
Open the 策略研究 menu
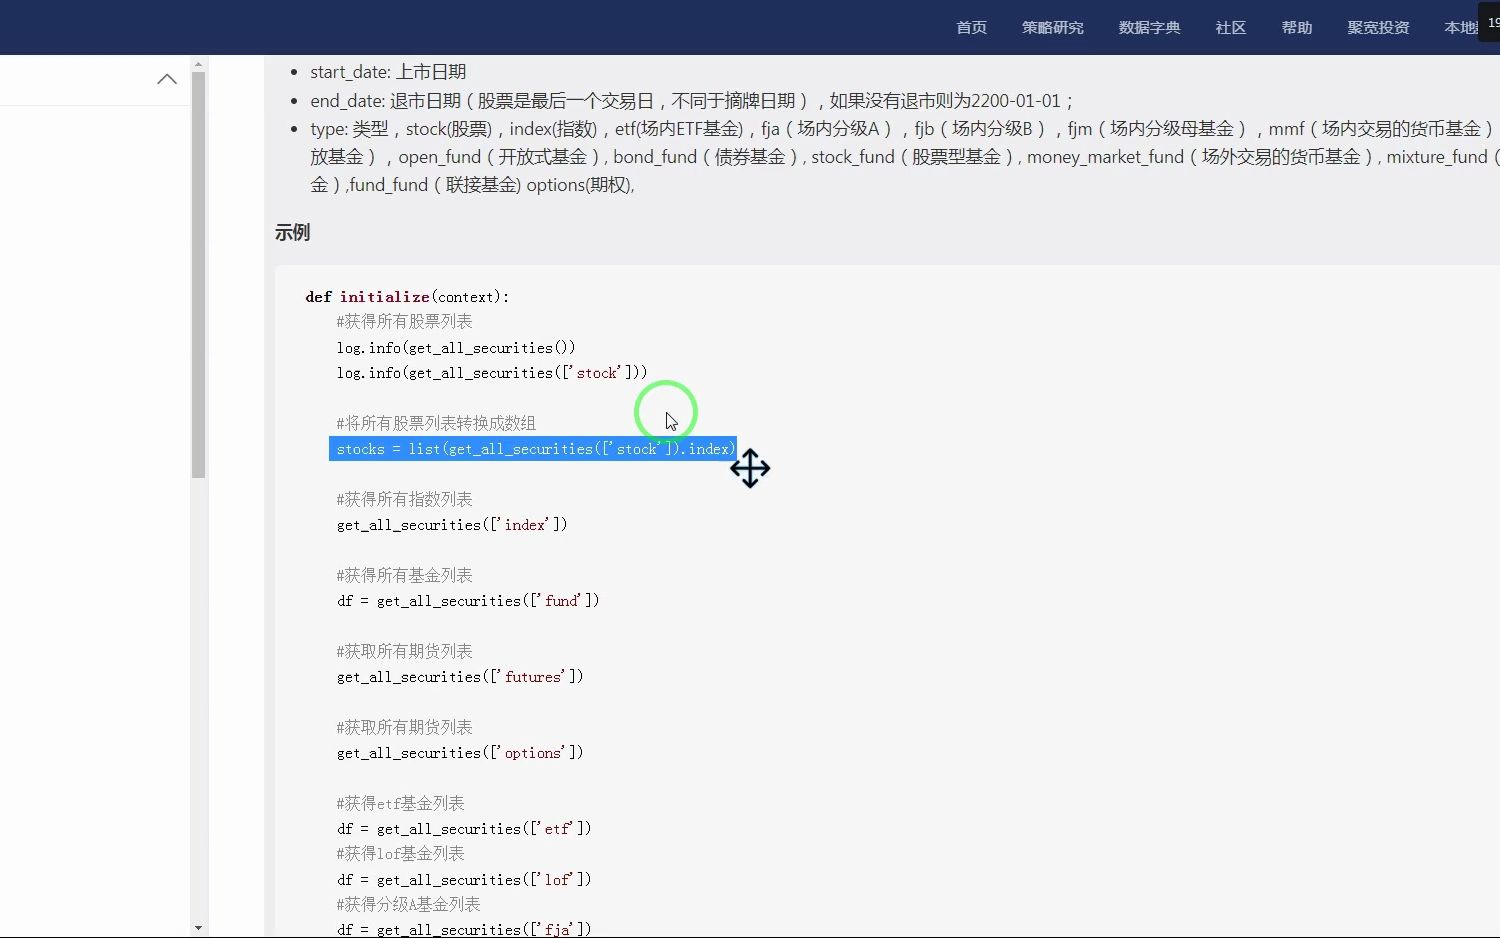pos(1052,27)
